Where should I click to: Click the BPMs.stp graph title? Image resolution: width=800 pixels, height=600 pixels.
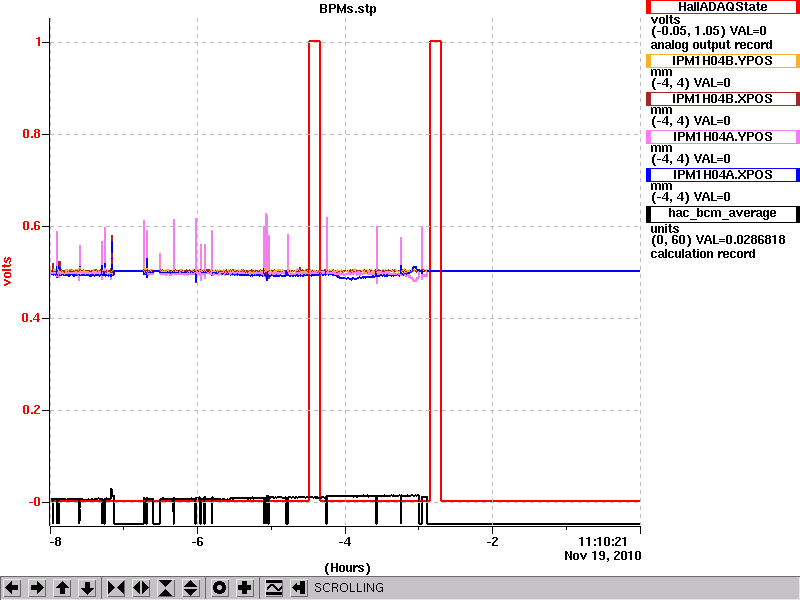coord(347,9)
